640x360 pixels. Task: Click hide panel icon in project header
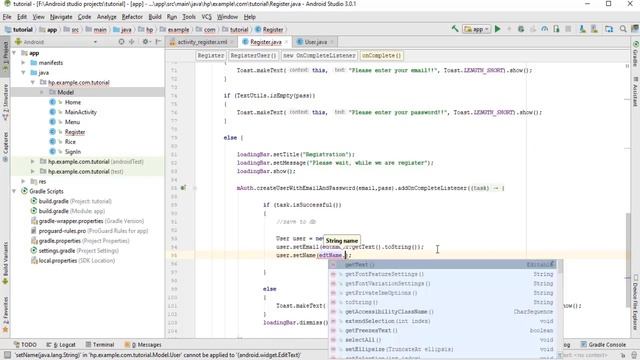pos(158,42)
